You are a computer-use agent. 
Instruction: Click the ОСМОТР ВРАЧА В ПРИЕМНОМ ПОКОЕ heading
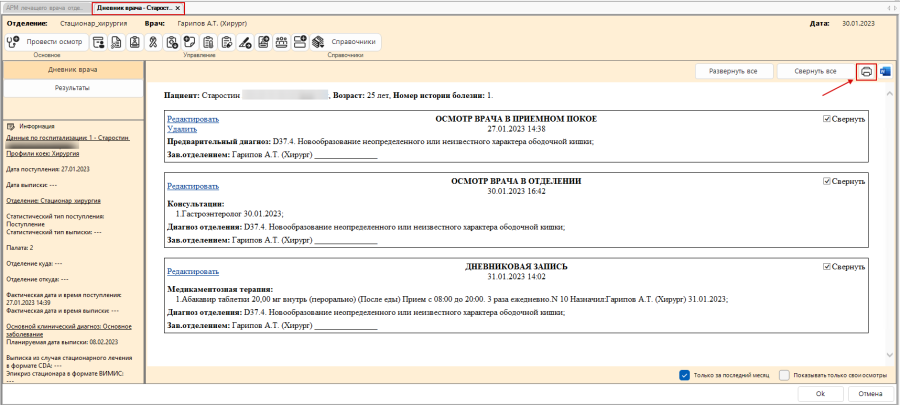pyautogui.click(x=517, y=119)
